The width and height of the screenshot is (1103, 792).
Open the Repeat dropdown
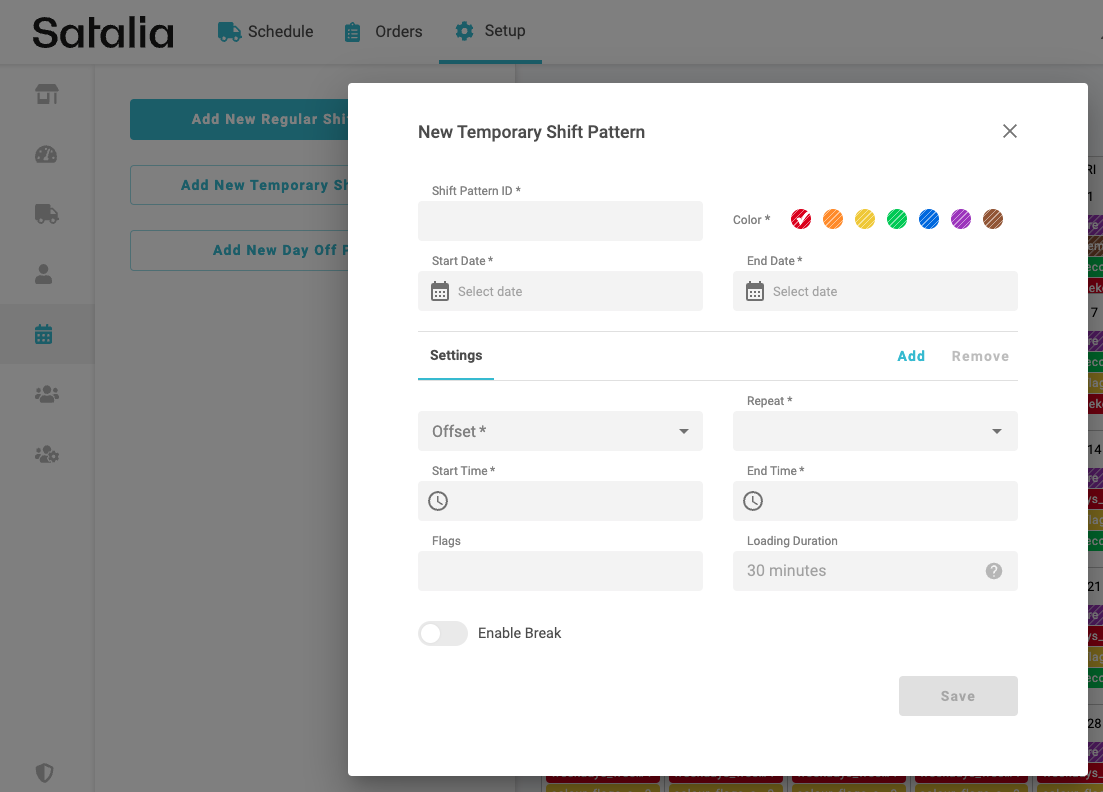click(x=875, y=431)
